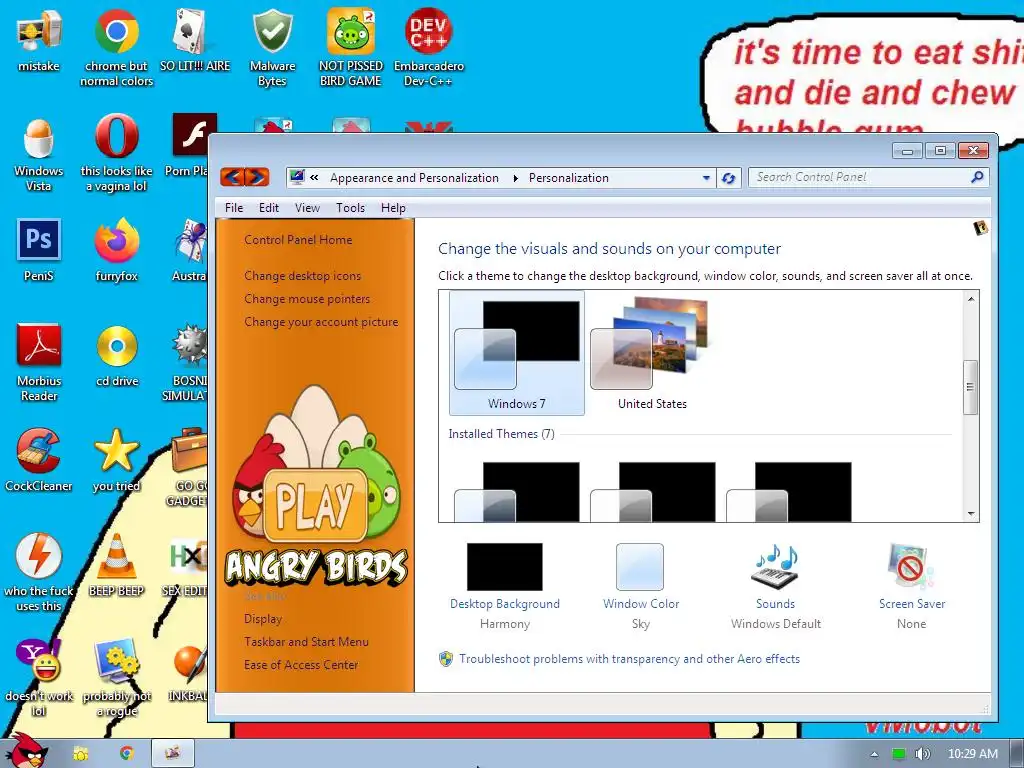Image resolution: width=1024 pixels, height=768 pixels.
Task: Click the Angry Birds Start button
Action: click(x=26, y=751)
